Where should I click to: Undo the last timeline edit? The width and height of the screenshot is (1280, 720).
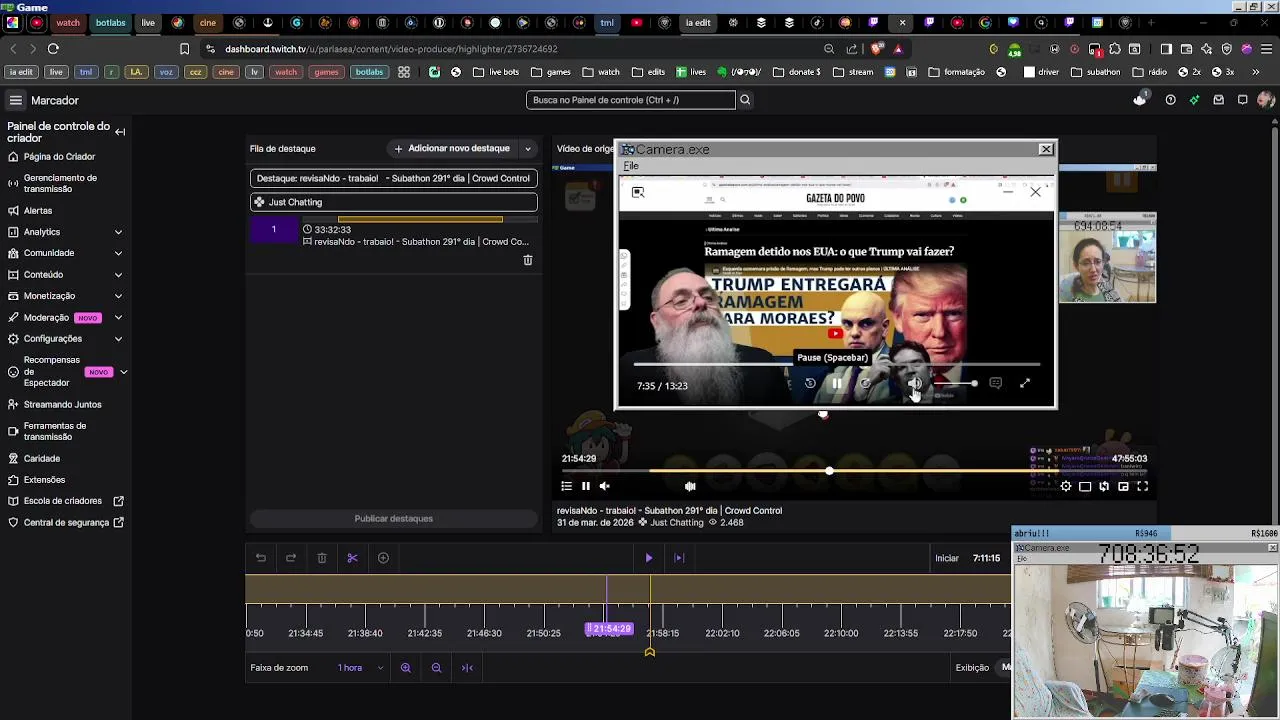pos(261,558)
